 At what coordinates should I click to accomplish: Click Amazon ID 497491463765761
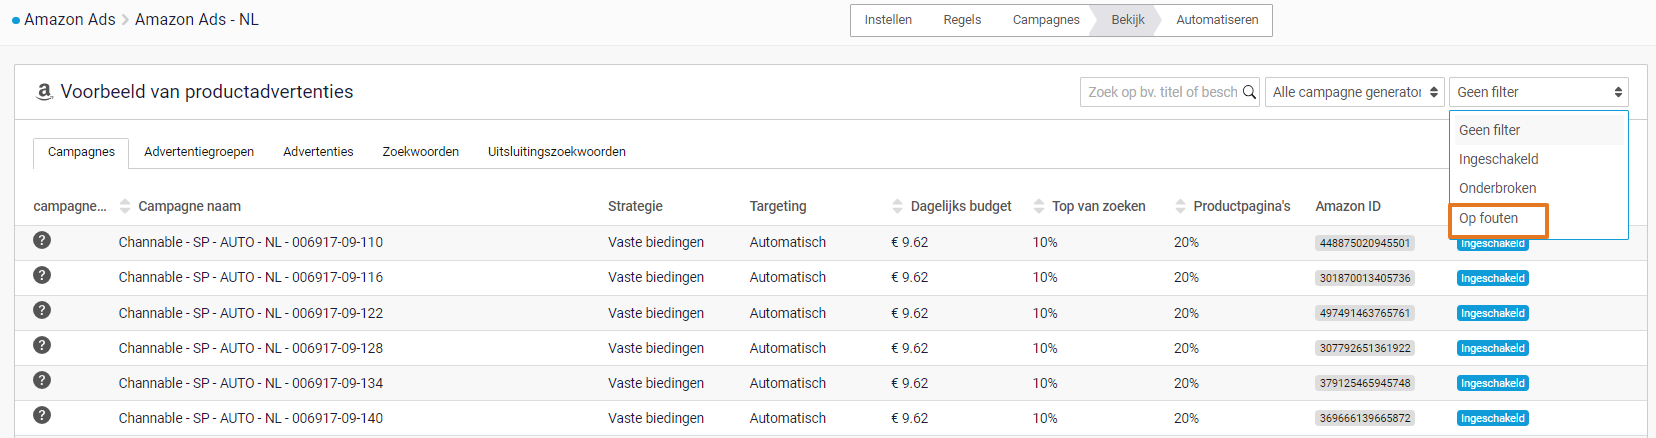tap(1365, 313)
